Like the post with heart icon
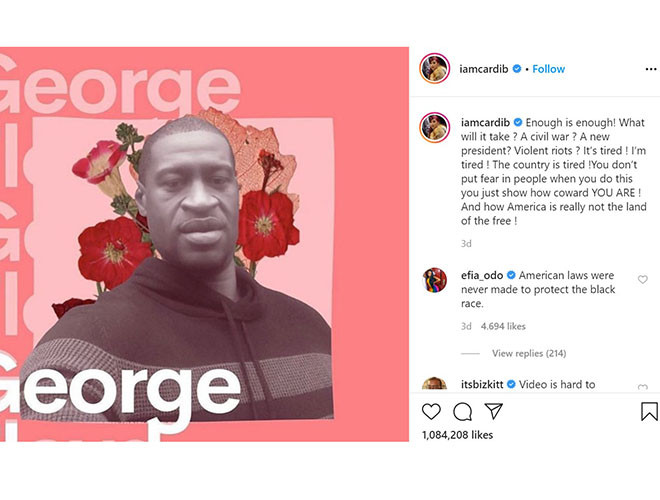The image size is (660, 500). click(431, 412)
